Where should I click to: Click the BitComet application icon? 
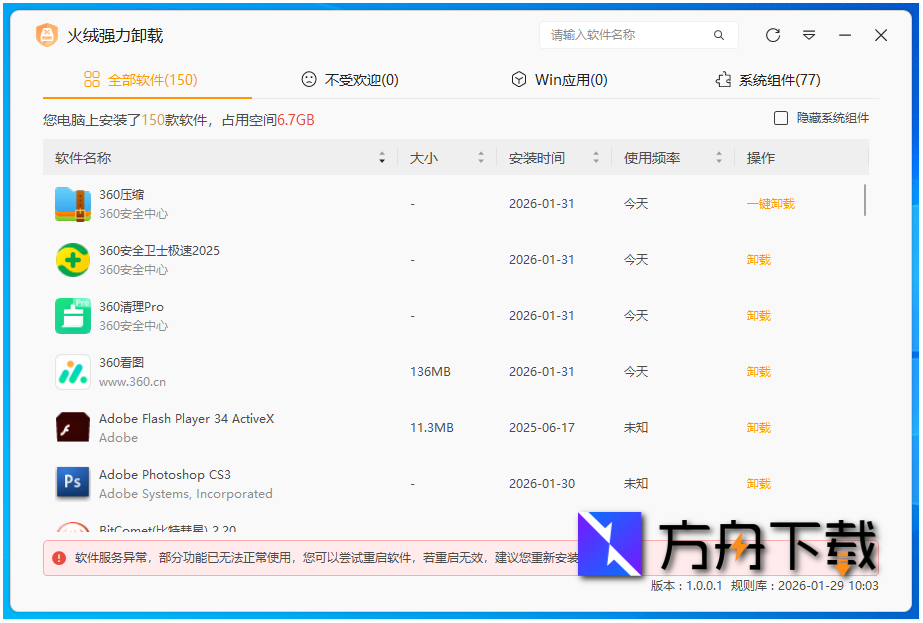(x=72, y=530)
